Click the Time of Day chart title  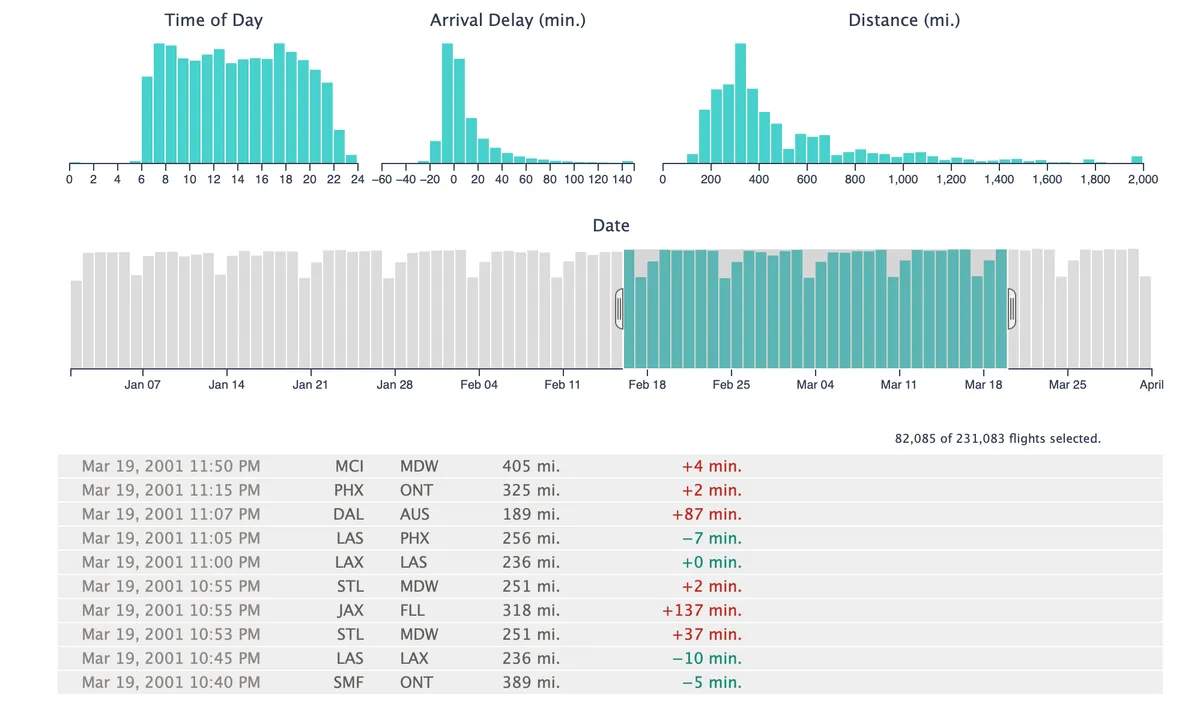[x=214, y=20]
